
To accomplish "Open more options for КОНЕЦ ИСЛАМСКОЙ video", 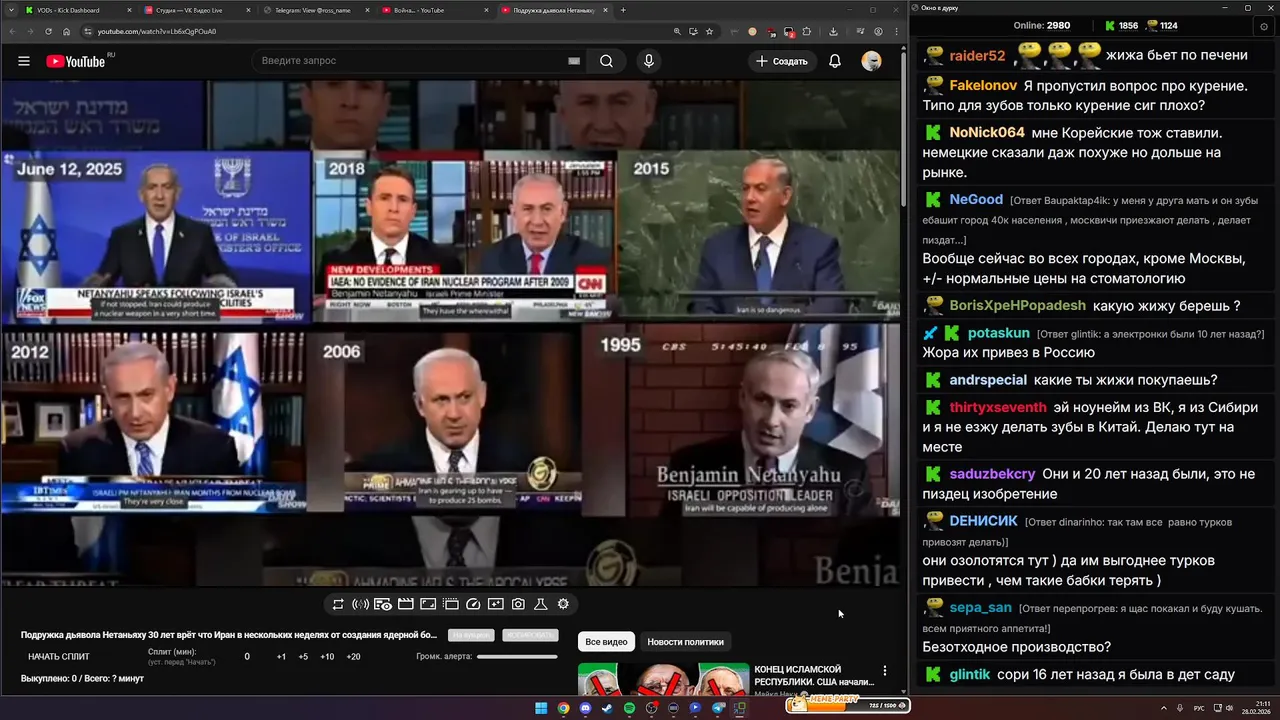I will click(884, 671).
